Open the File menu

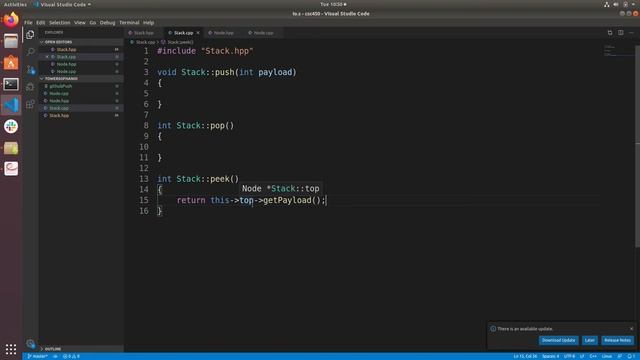pos(28,23)
